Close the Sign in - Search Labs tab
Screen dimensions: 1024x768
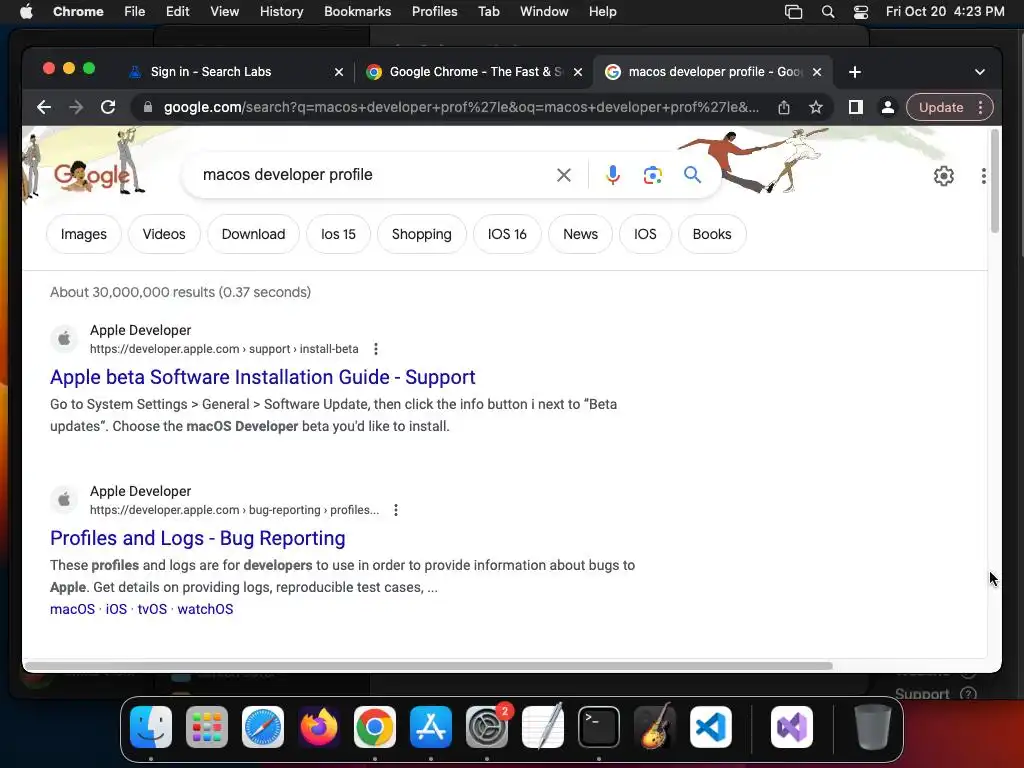pyautogui.click(x=339, y=72)
